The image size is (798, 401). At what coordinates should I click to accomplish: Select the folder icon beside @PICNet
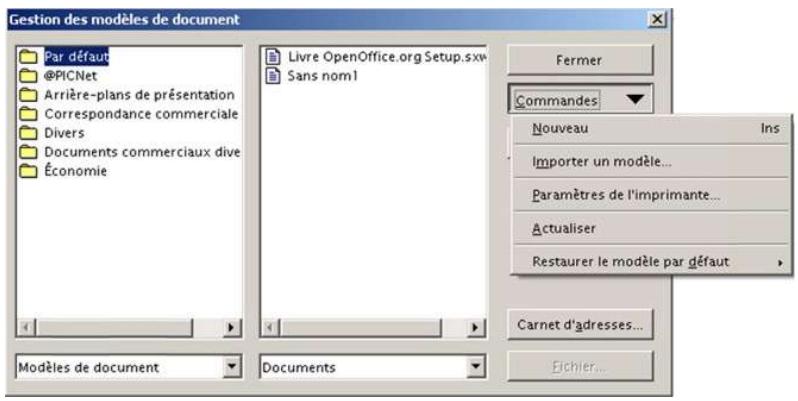[28, 76]
